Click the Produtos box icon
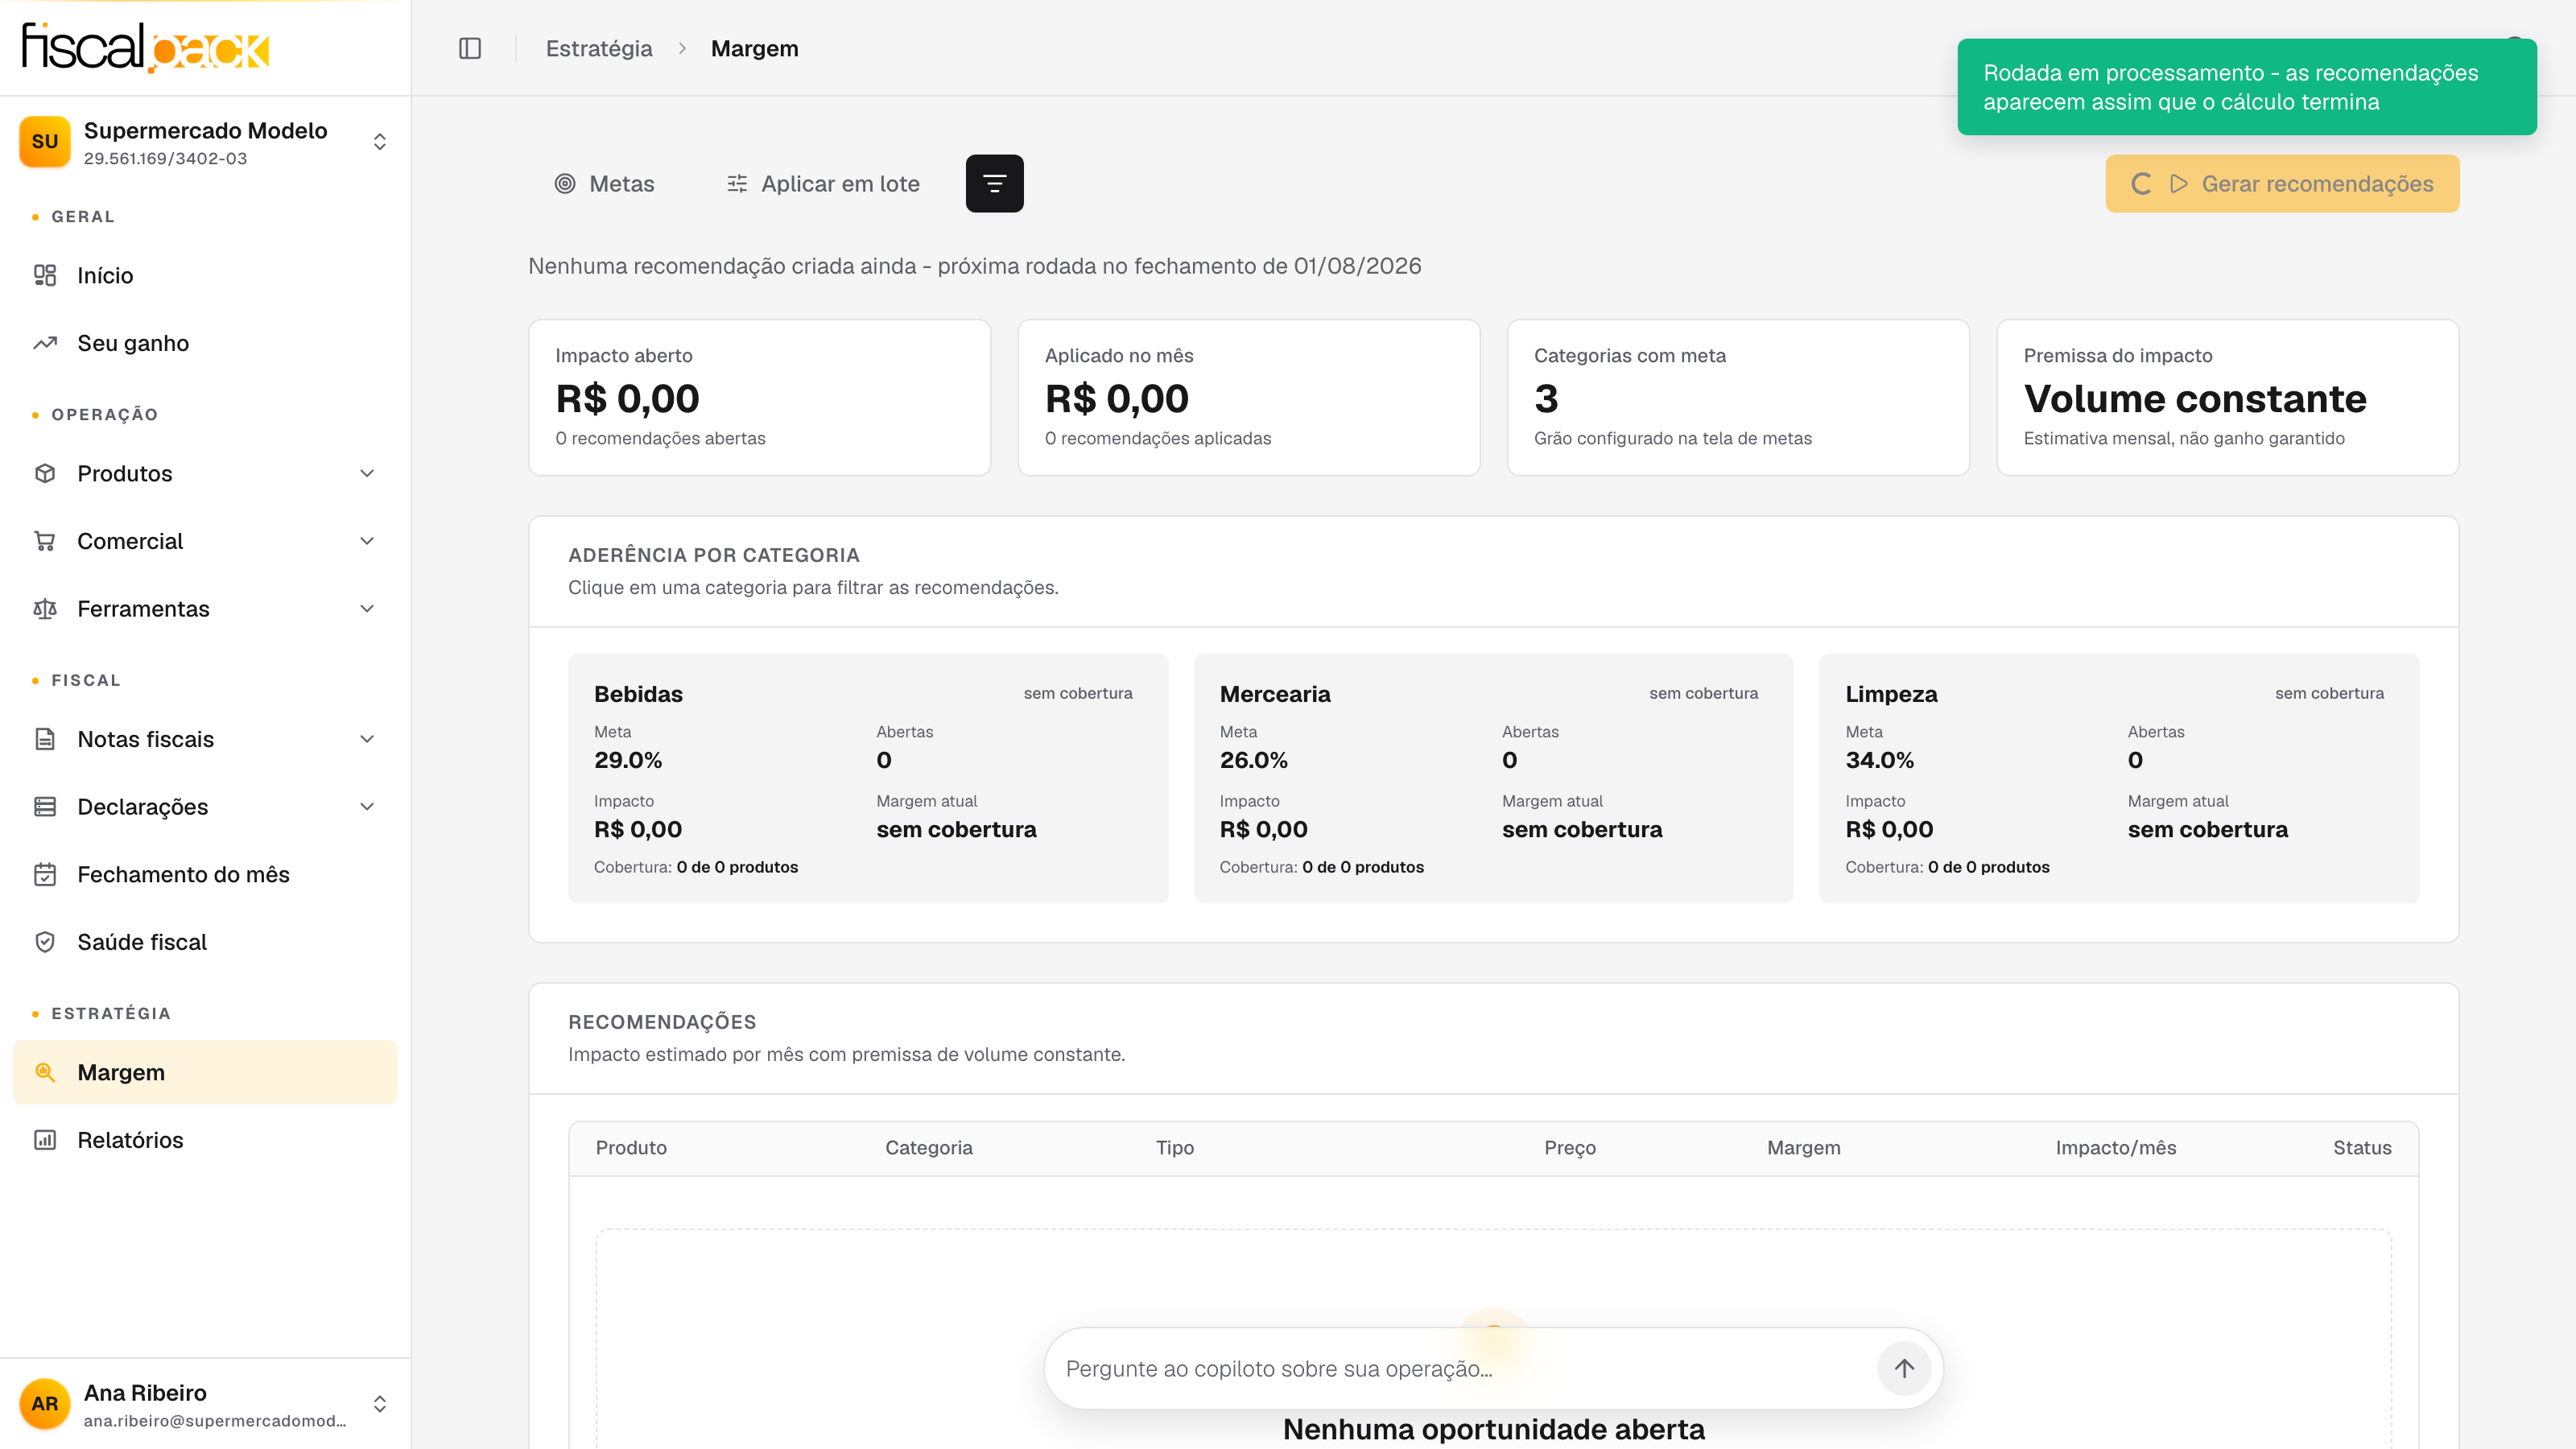 (45, 473)
